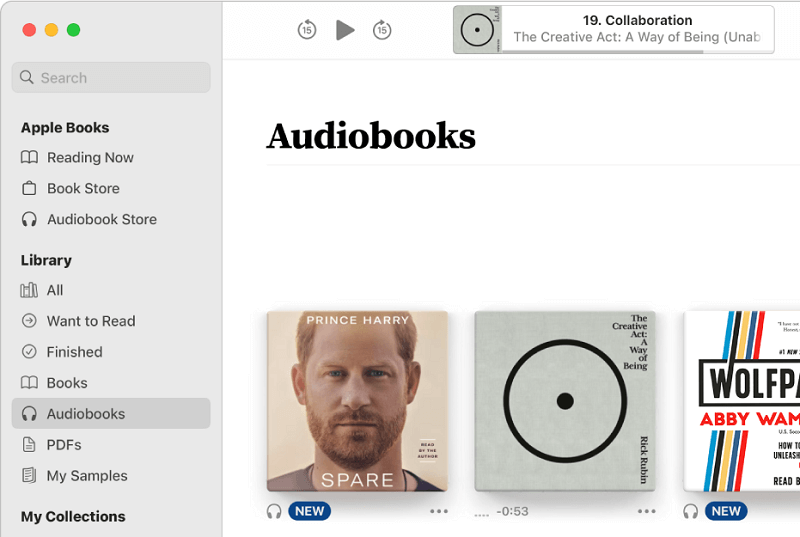Select Audiobooks in the sidebar

point(86,414)
